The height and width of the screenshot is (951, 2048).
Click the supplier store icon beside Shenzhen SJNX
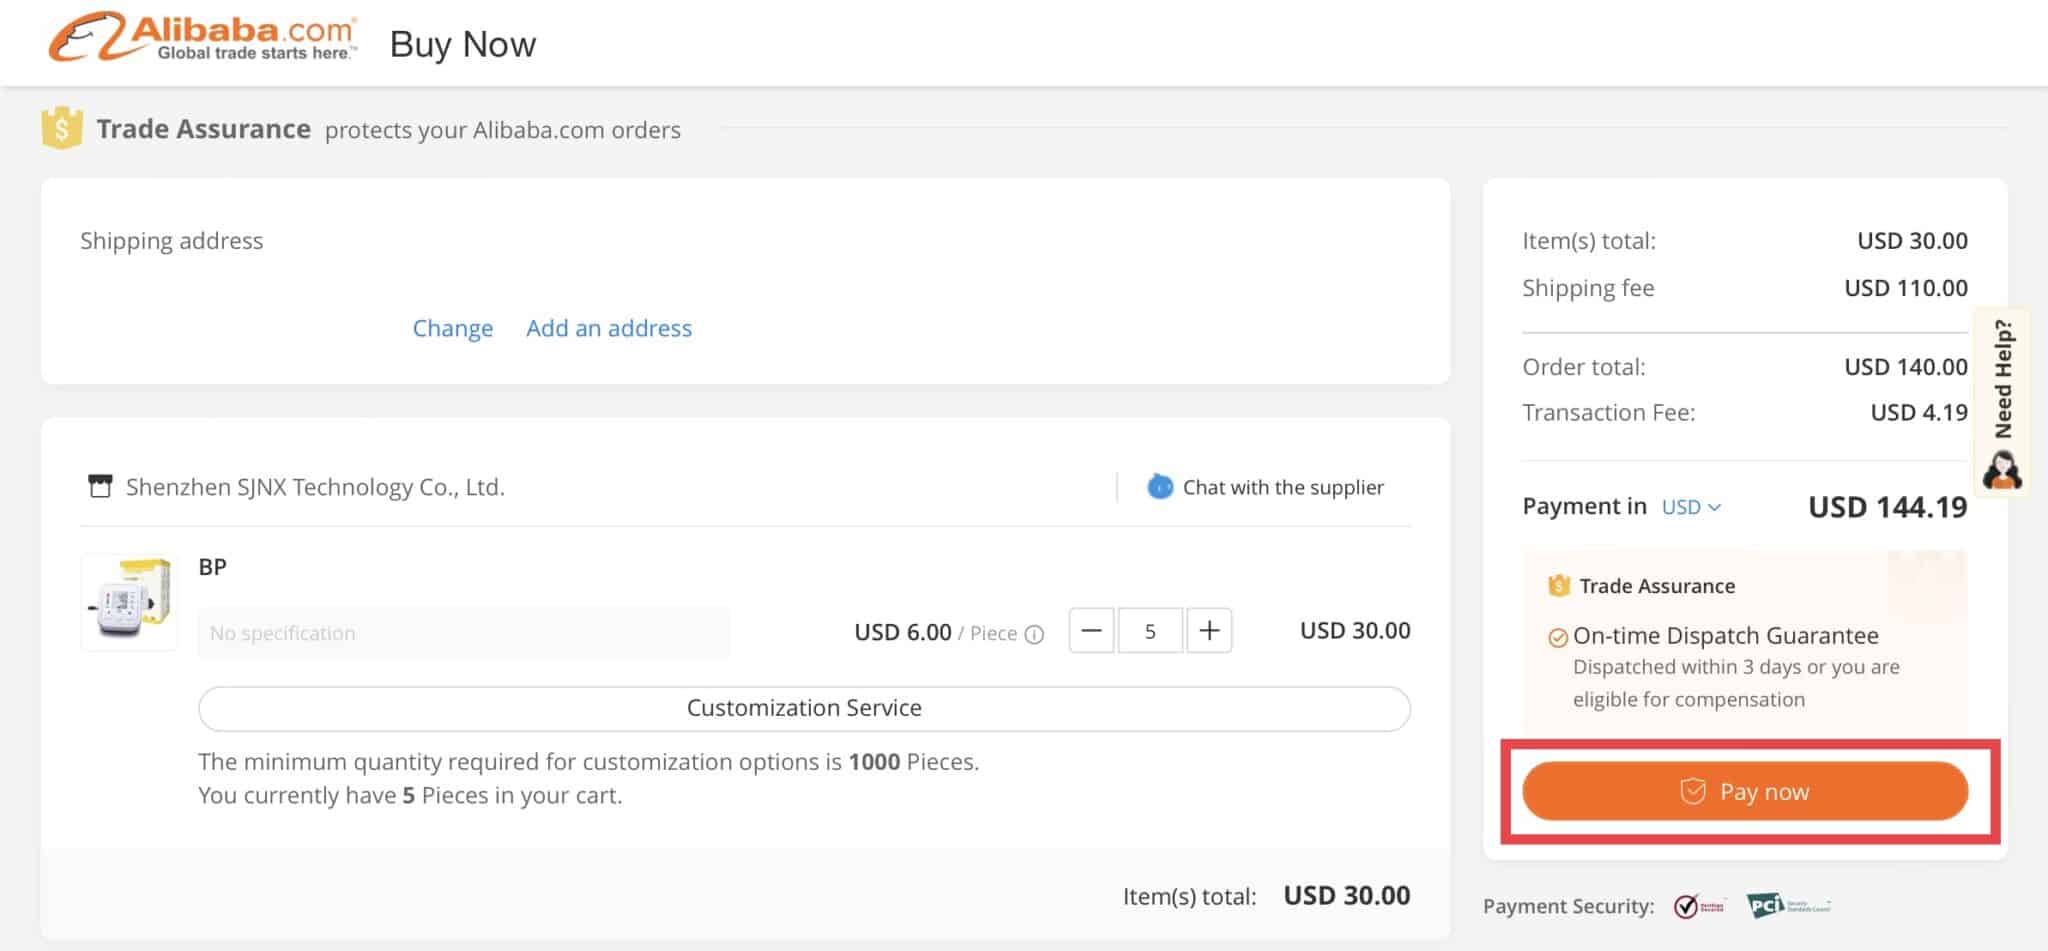tap(99, 486)
